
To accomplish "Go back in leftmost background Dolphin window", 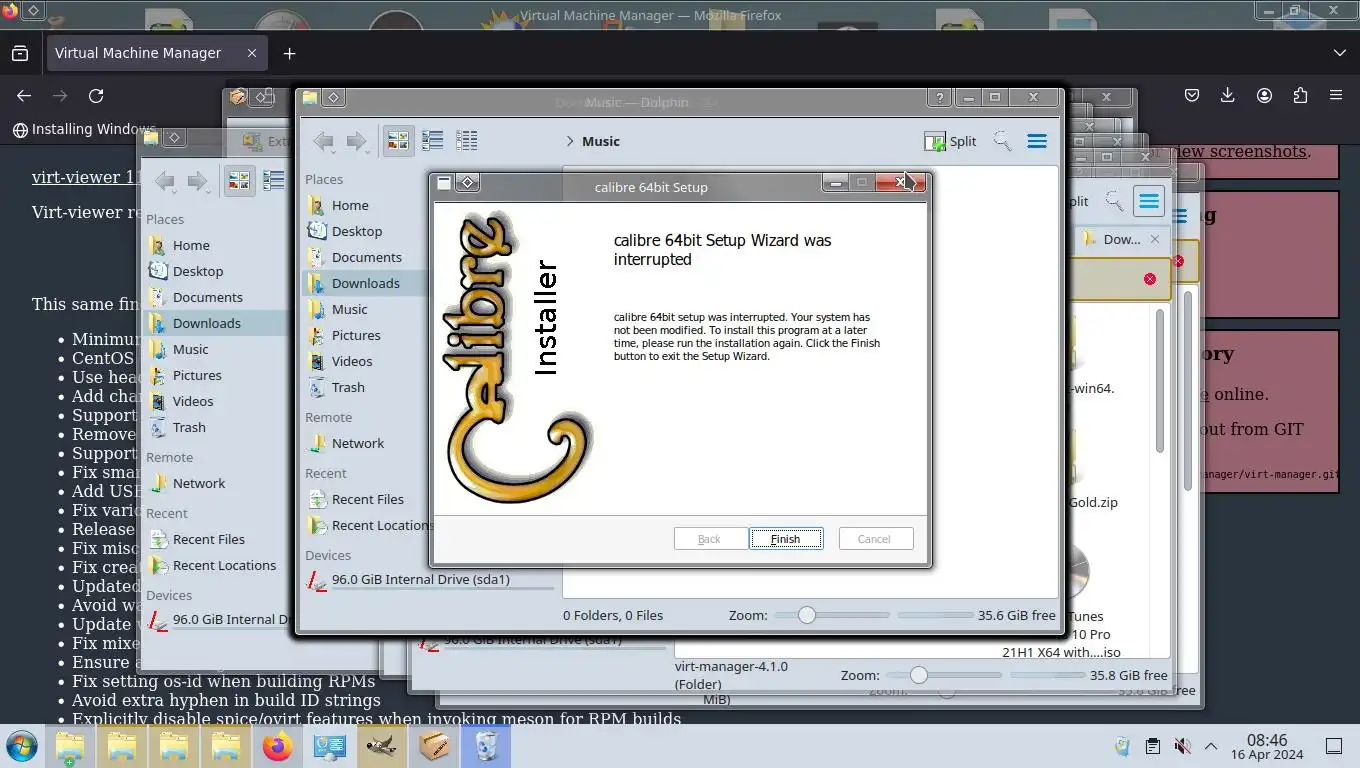I will coord(165,181).
